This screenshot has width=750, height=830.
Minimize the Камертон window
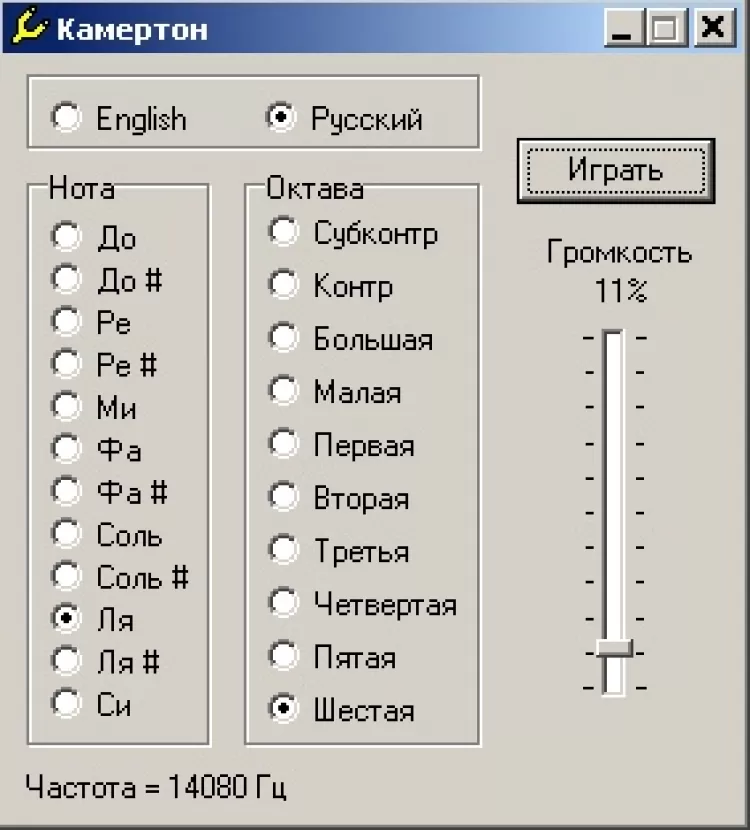[x=624, y=28]
